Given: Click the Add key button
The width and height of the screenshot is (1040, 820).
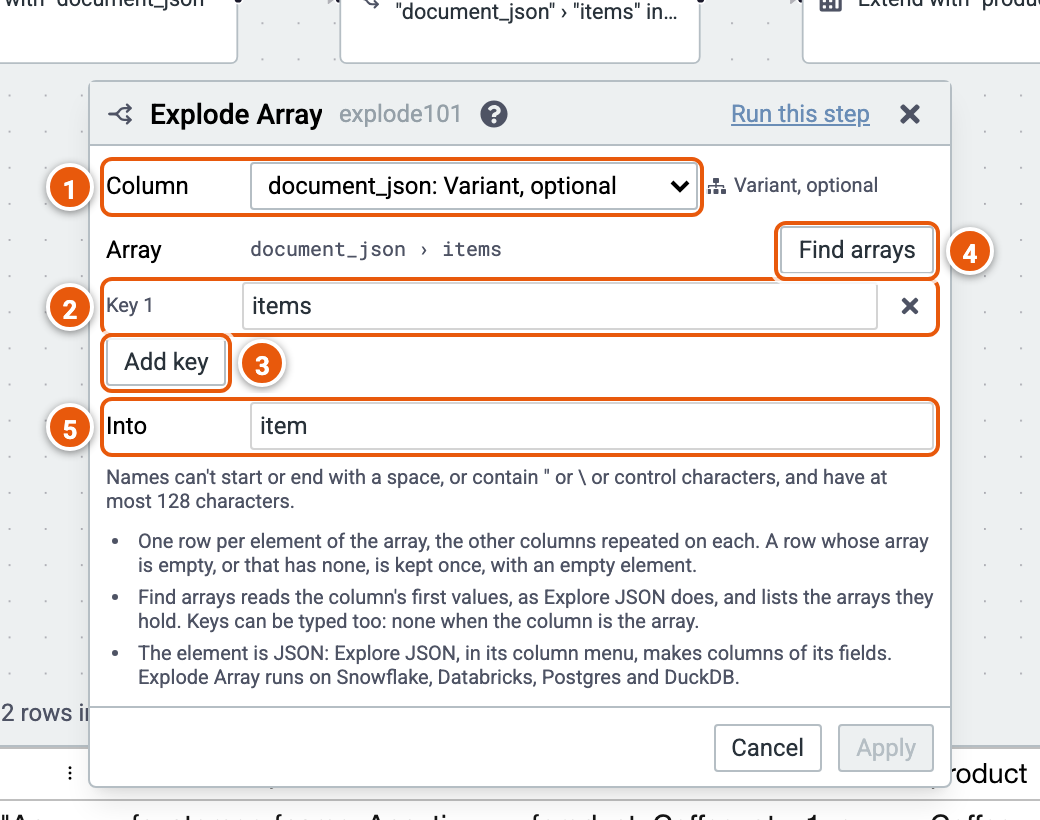Looking at the screenshot, I should (166, 362).
